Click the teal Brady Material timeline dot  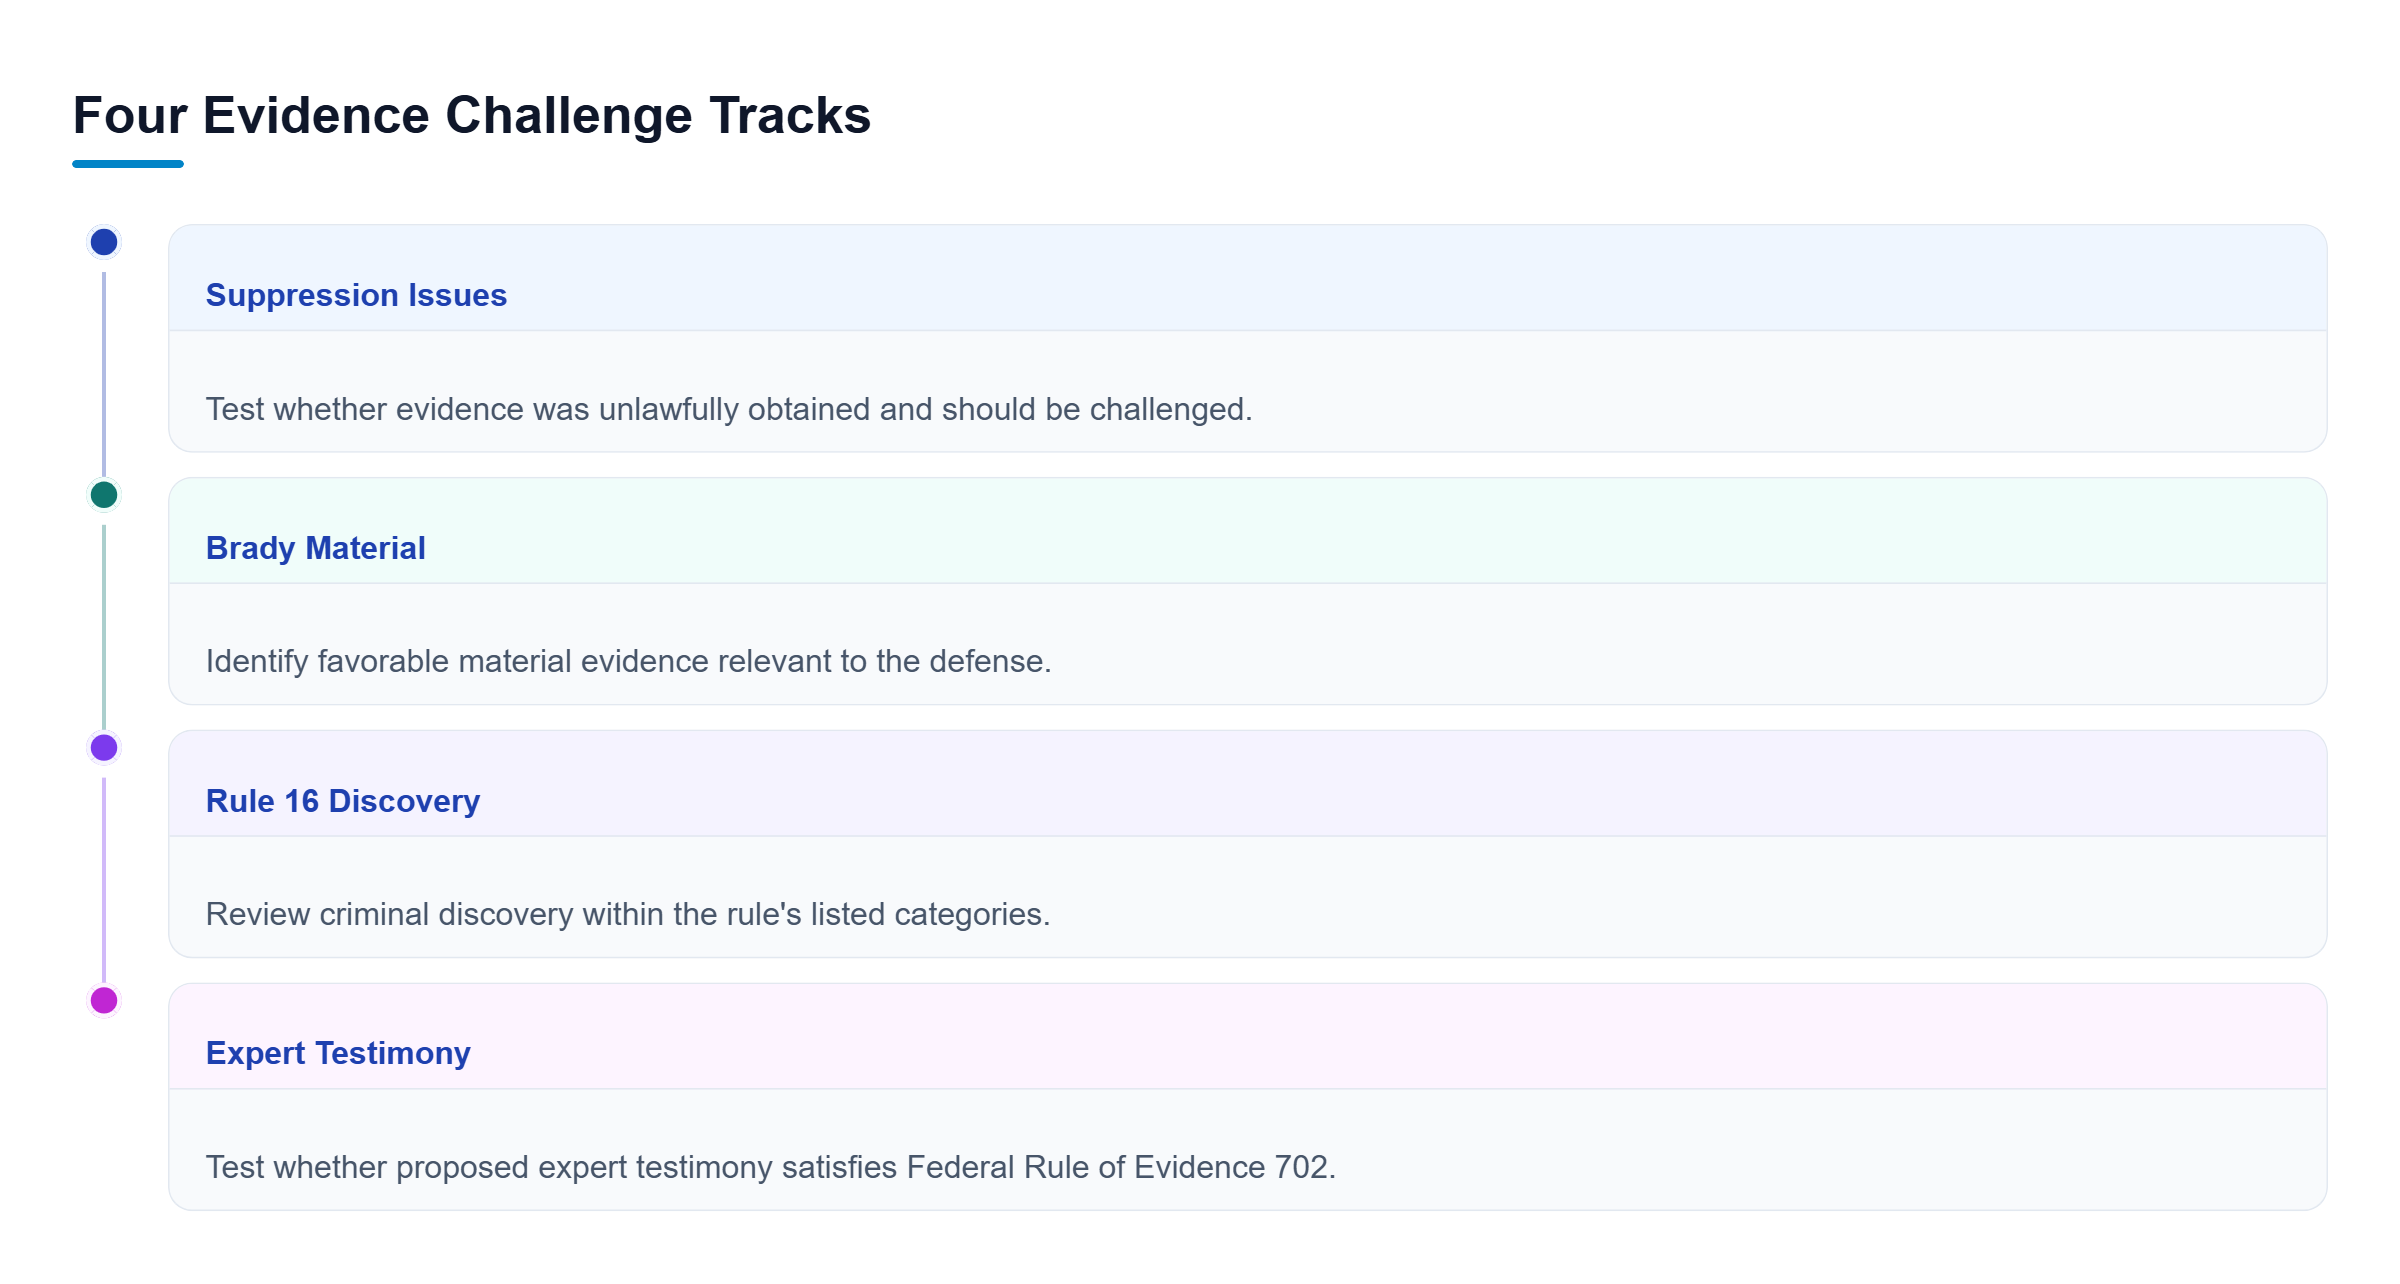104,495
